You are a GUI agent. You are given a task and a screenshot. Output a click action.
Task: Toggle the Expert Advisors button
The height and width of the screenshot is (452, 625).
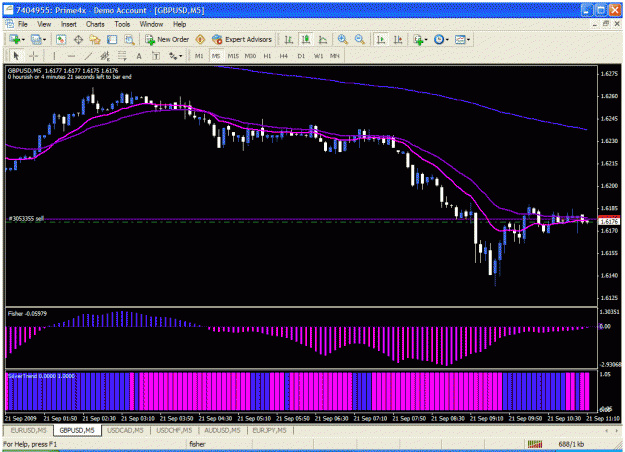[x=242, y=39]
